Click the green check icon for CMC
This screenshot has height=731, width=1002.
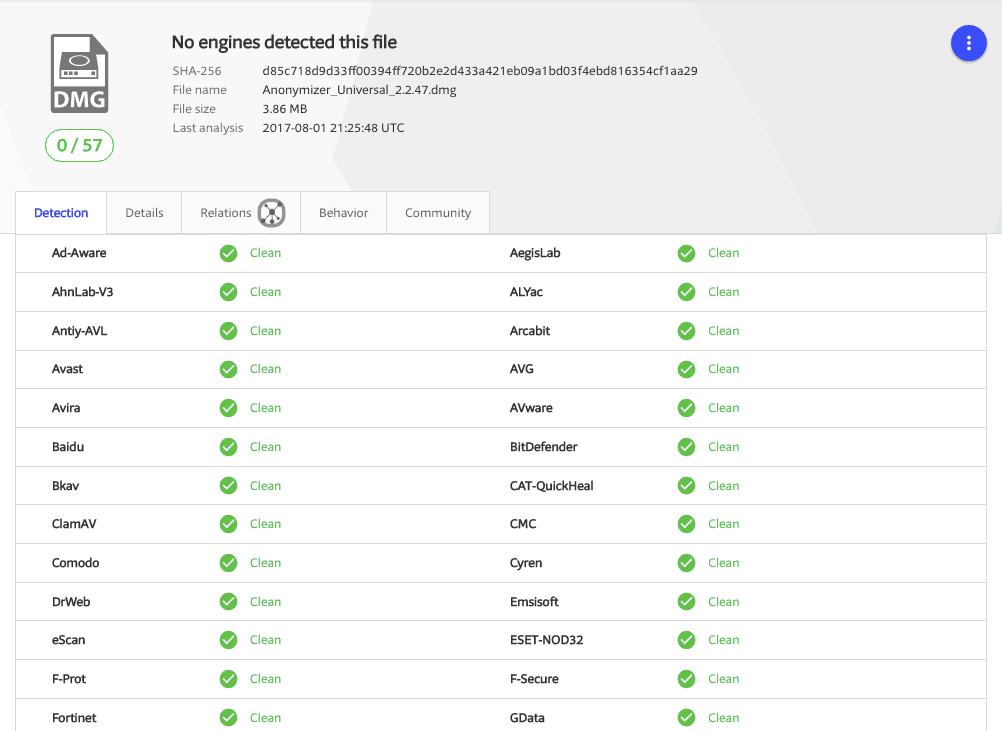pos(686,524)
